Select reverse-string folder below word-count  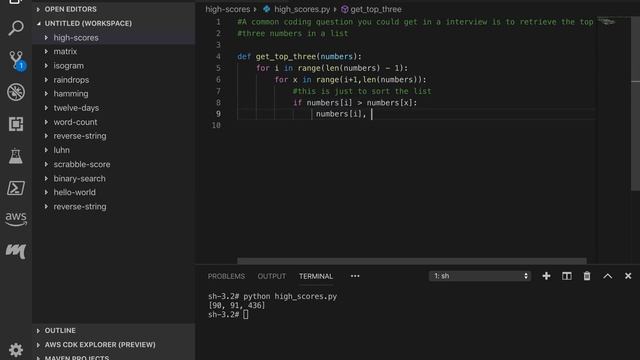coord(114,136)
